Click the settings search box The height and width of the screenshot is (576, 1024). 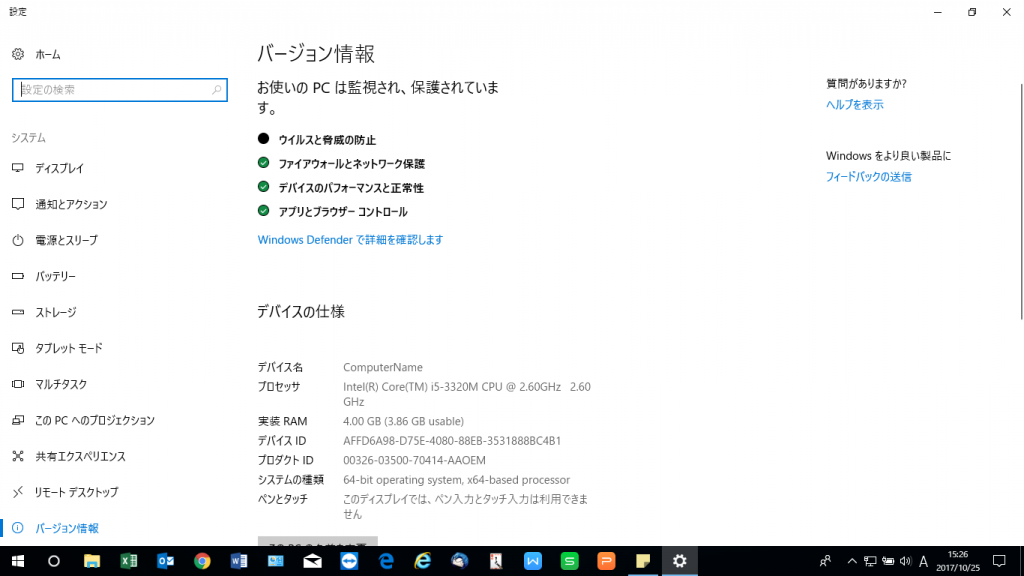(119, 89)
